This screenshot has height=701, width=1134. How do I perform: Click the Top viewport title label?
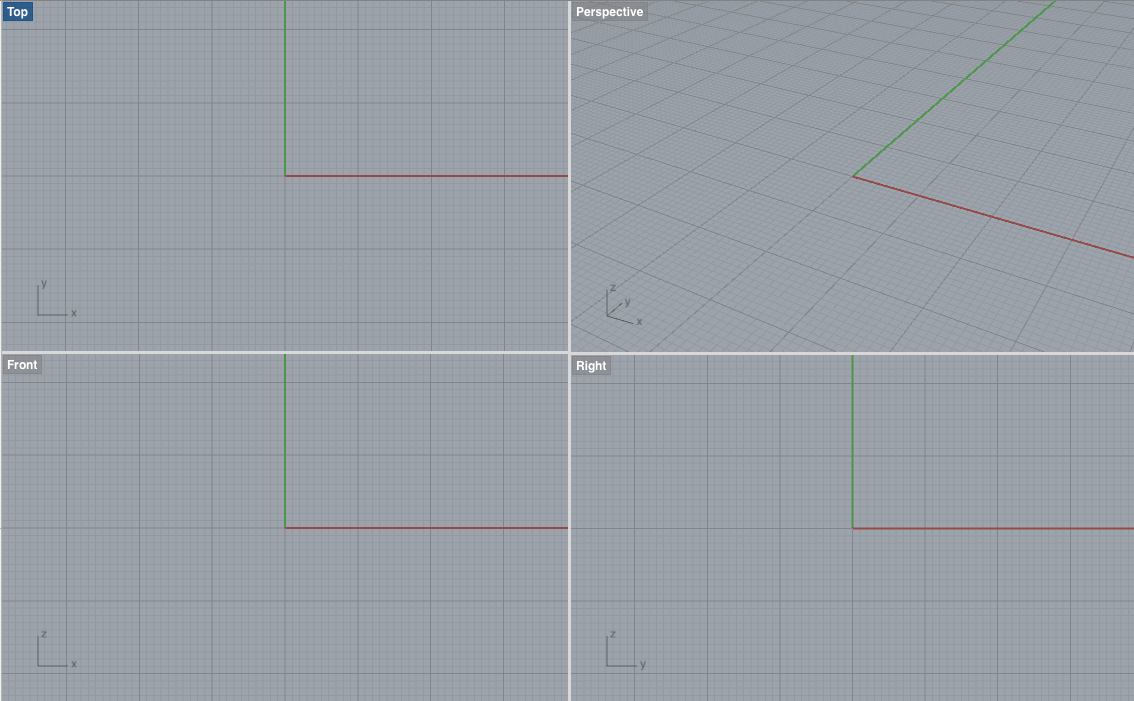pos(17,12)
